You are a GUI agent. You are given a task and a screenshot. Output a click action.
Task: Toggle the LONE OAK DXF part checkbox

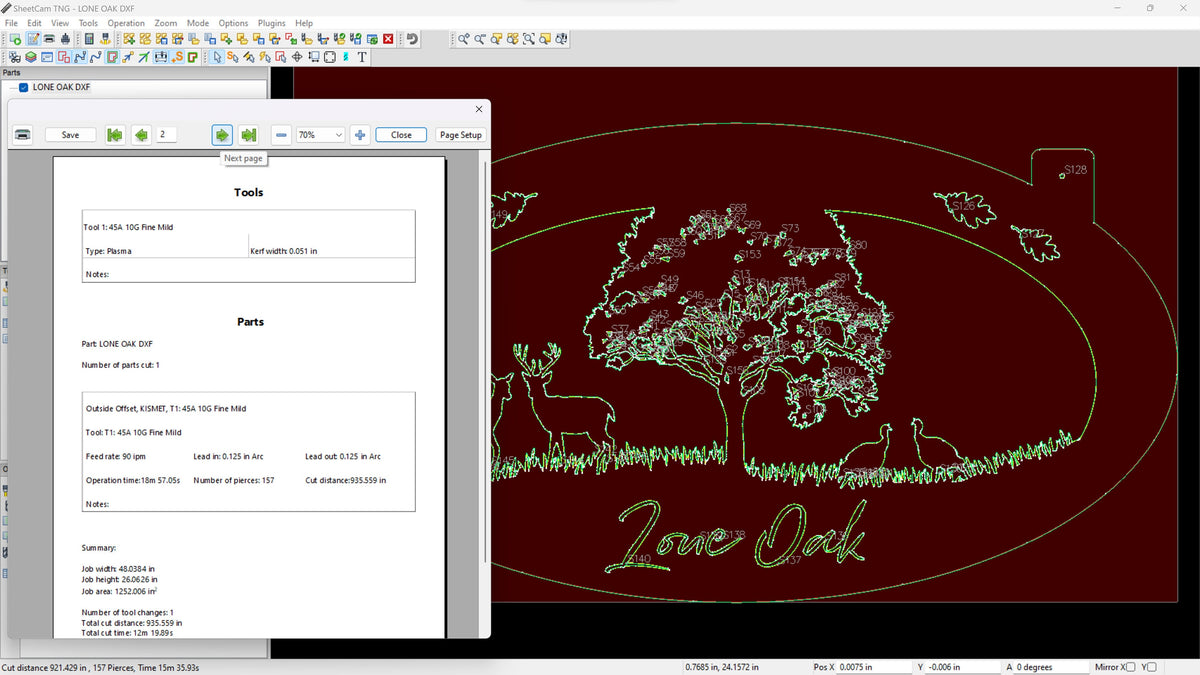coord(24,87)
